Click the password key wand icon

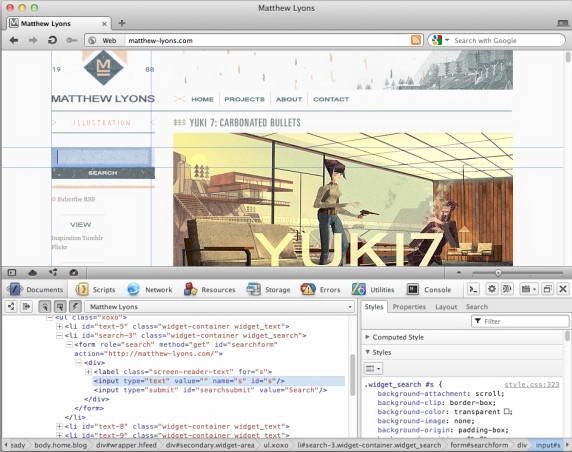pos(72,40)
